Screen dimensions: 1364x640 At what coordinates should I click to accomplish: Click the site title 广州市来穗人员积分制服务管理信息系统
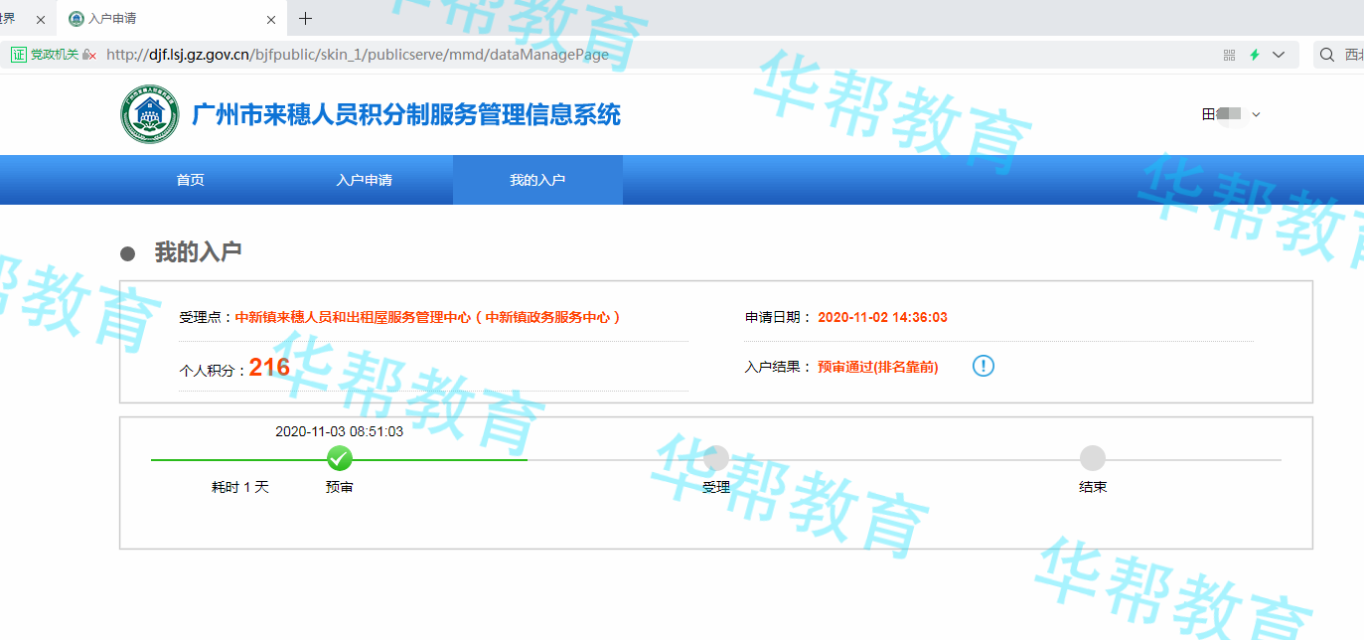406,114
